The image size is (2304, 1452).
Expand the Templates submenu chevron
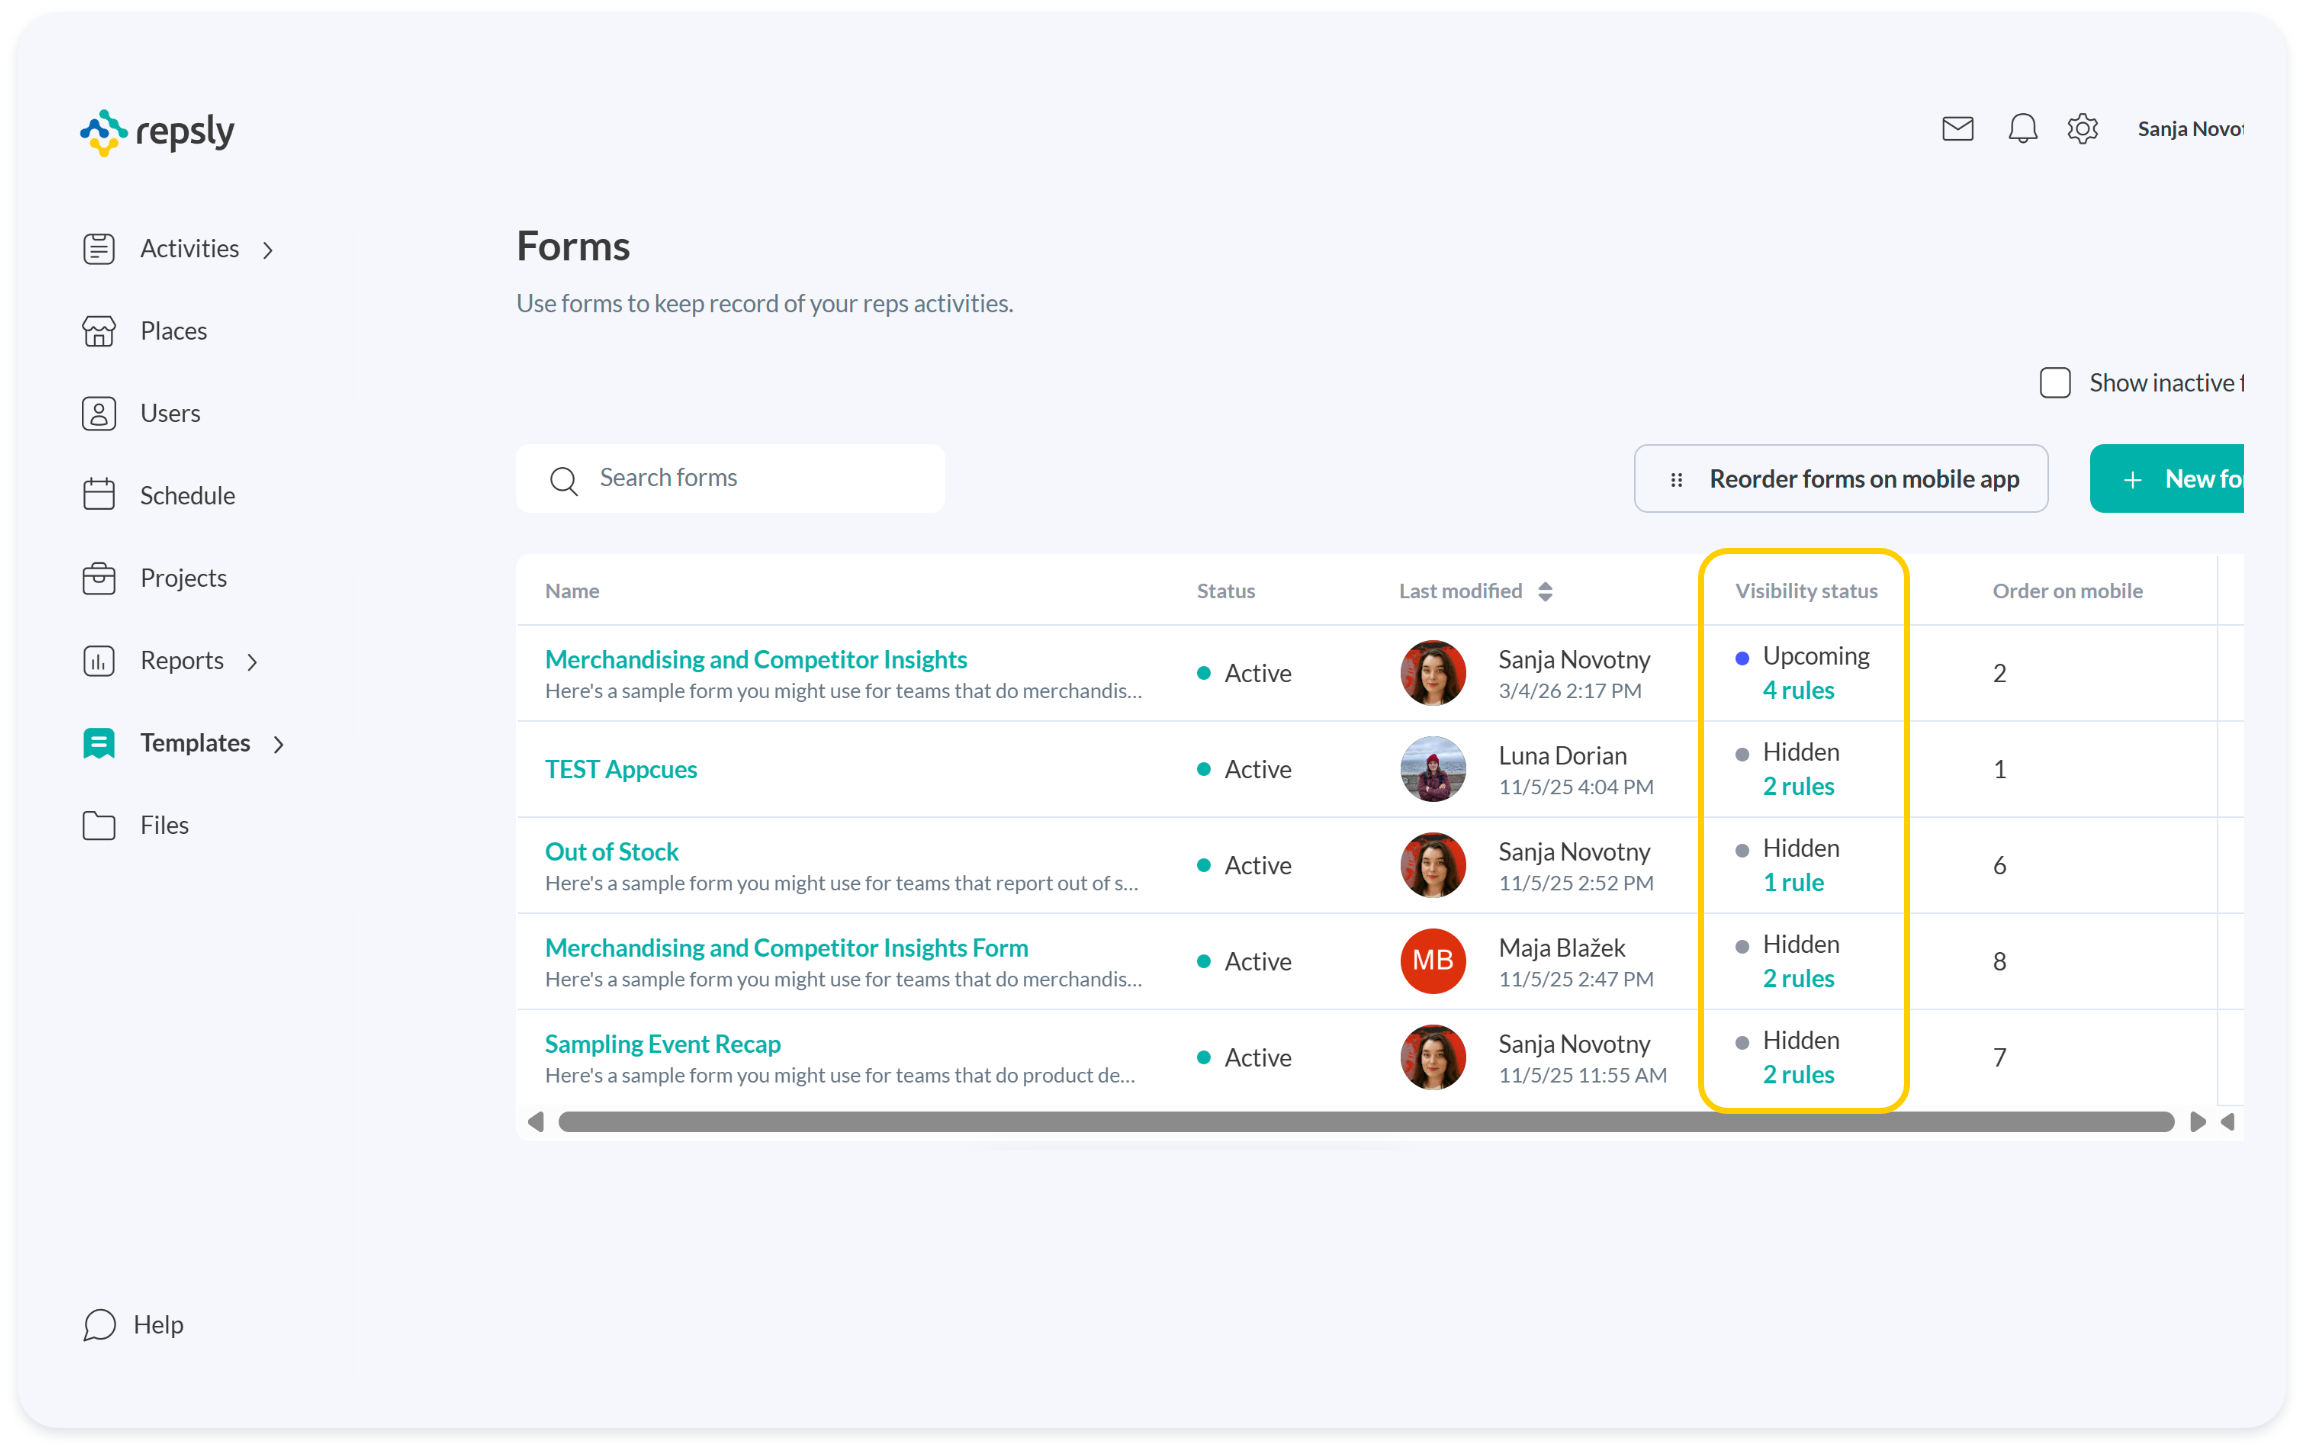point(279,744)
